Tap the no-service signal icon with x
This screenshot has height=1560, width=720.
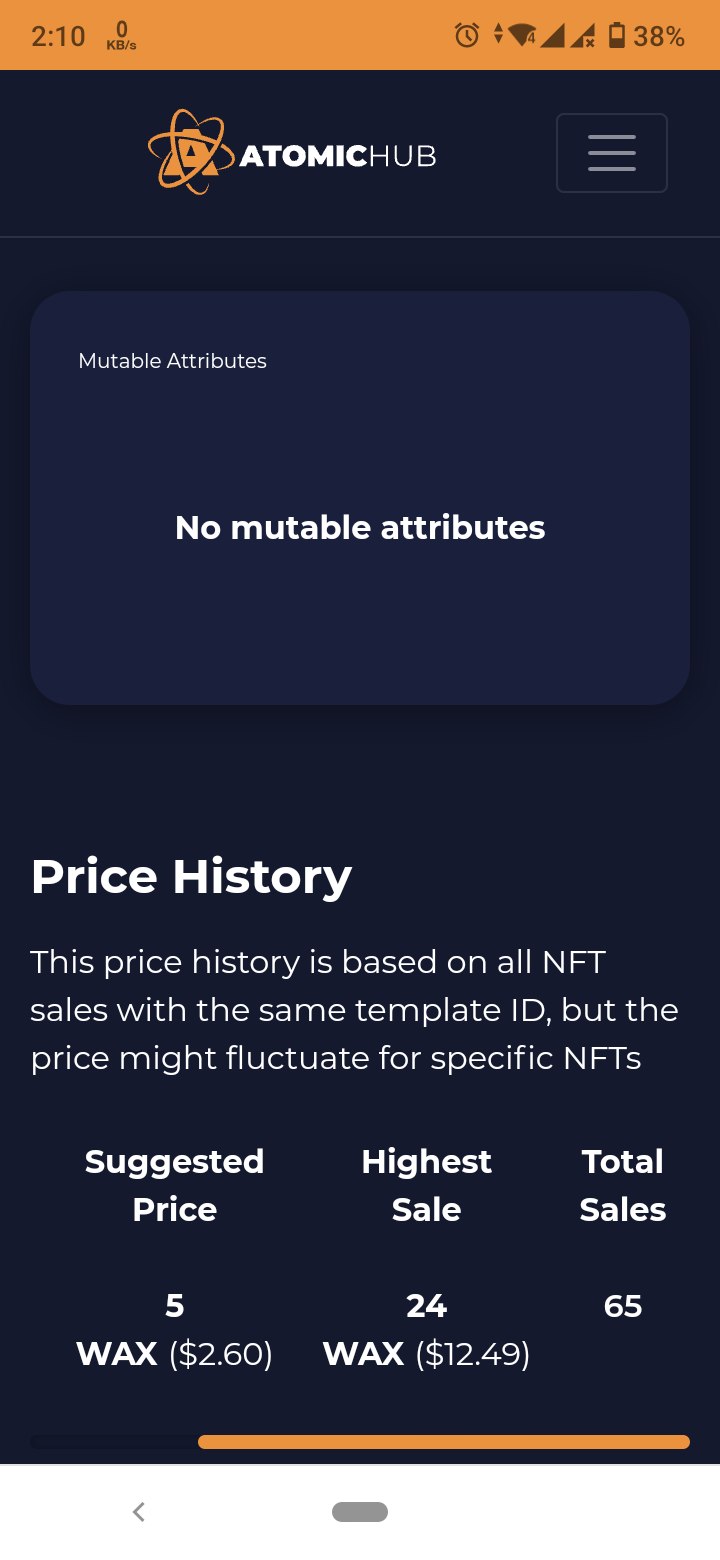coord(583,36)
